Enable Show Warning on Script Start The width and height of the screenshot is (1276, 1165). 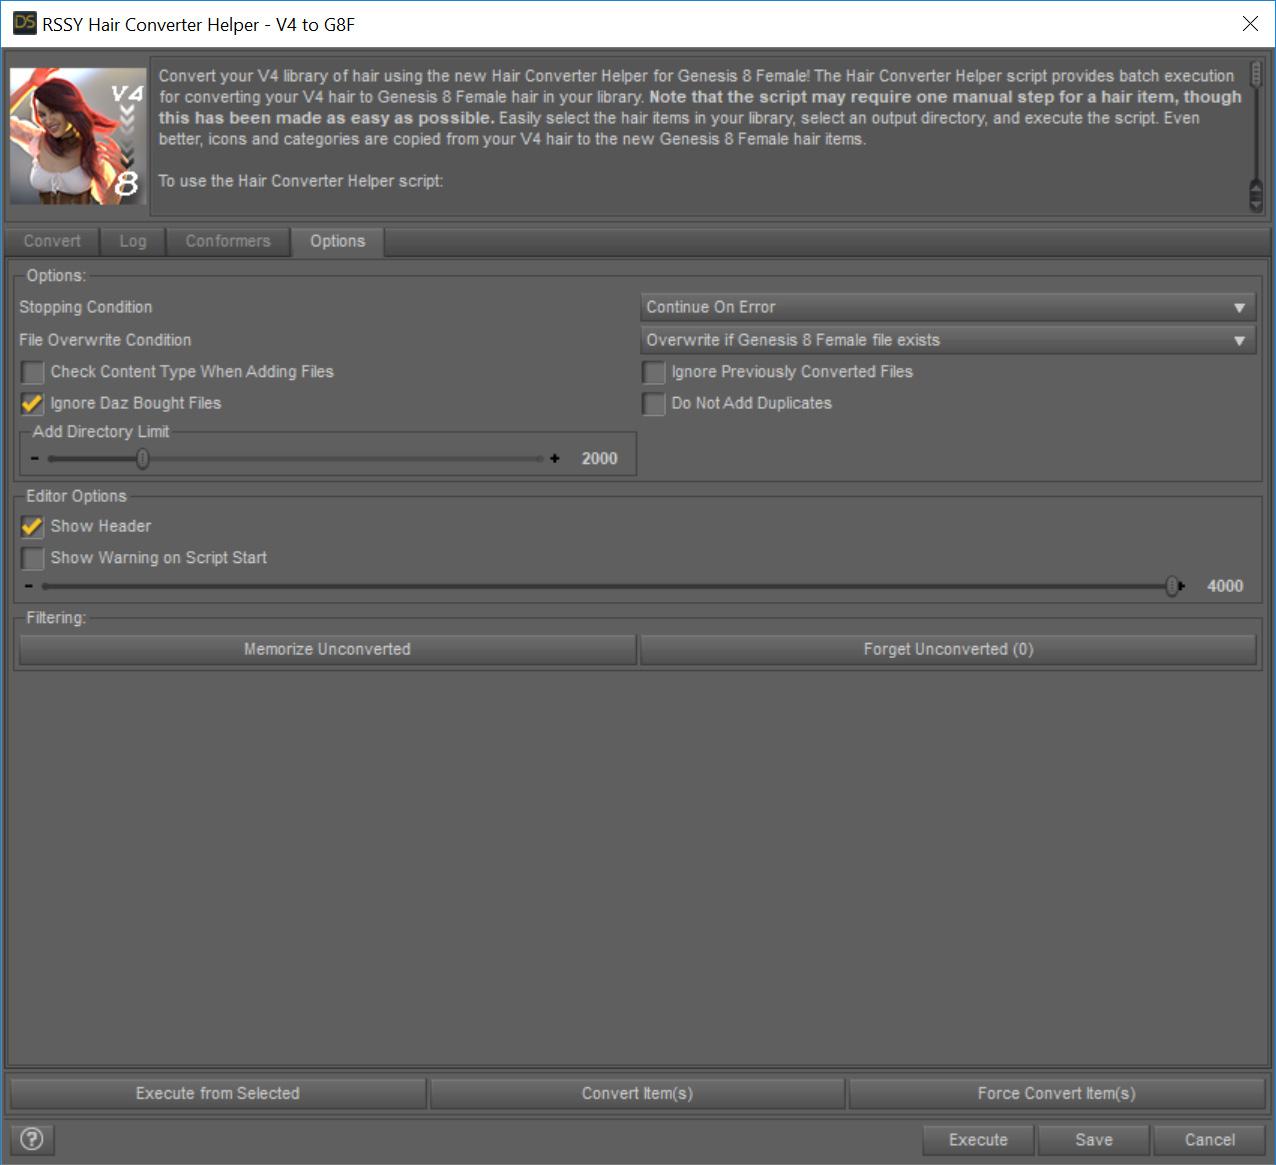(33, 559)
